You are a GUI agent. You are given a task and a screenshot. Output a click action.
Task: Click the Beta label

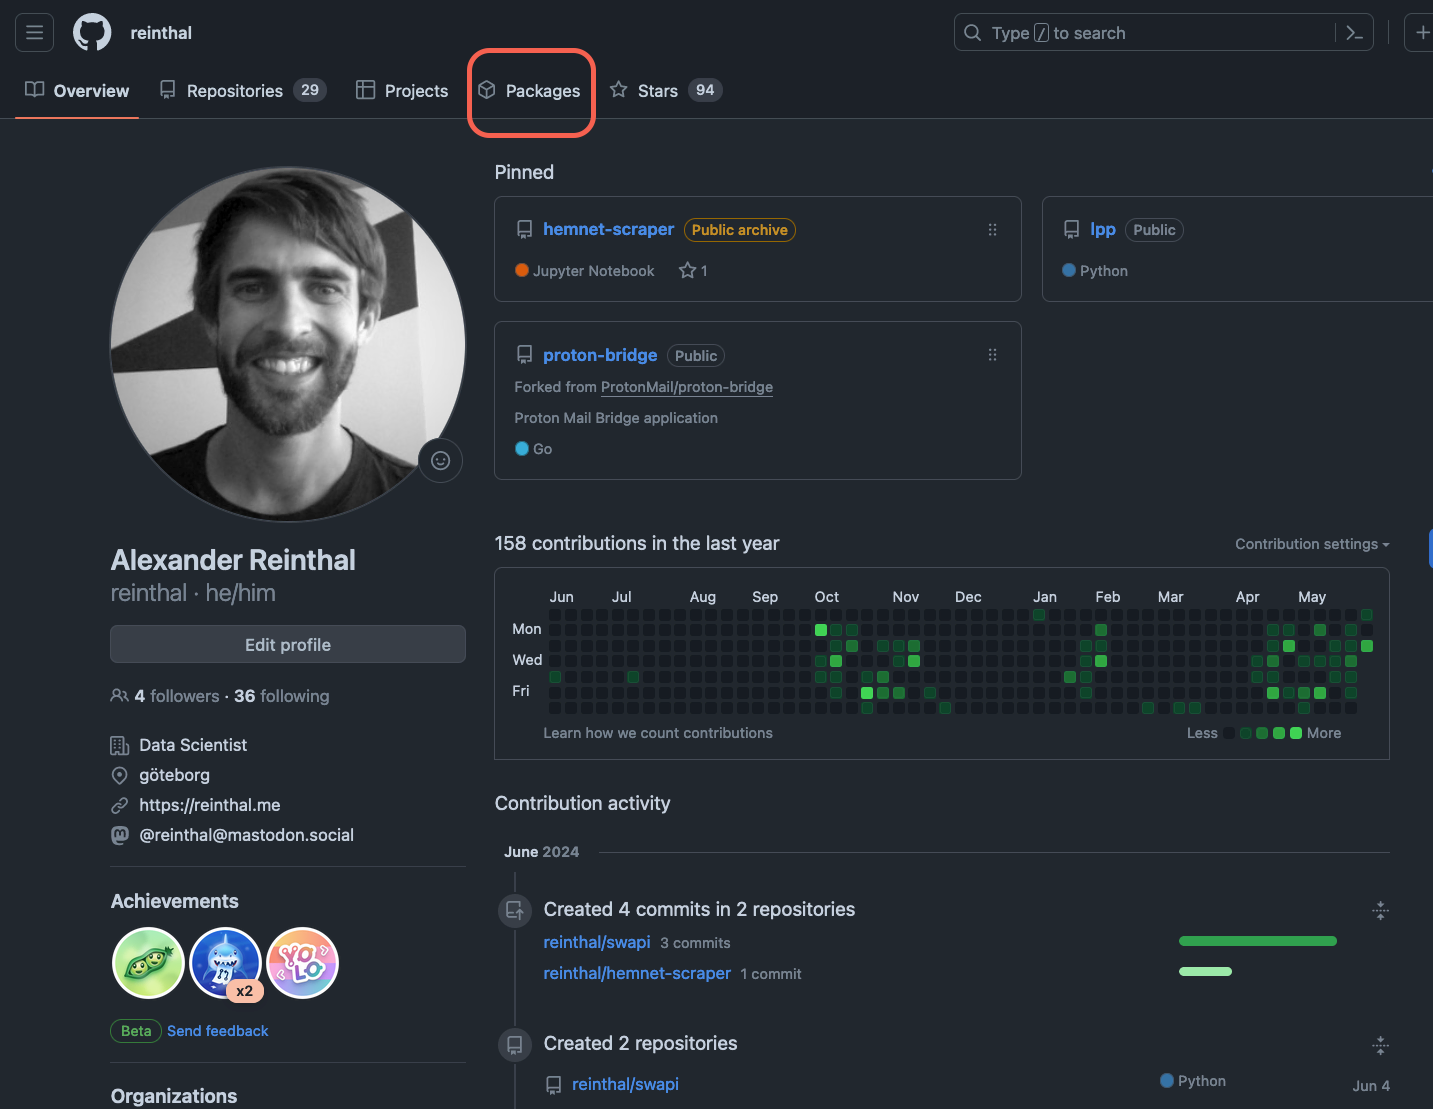(x=136, y=1031)
